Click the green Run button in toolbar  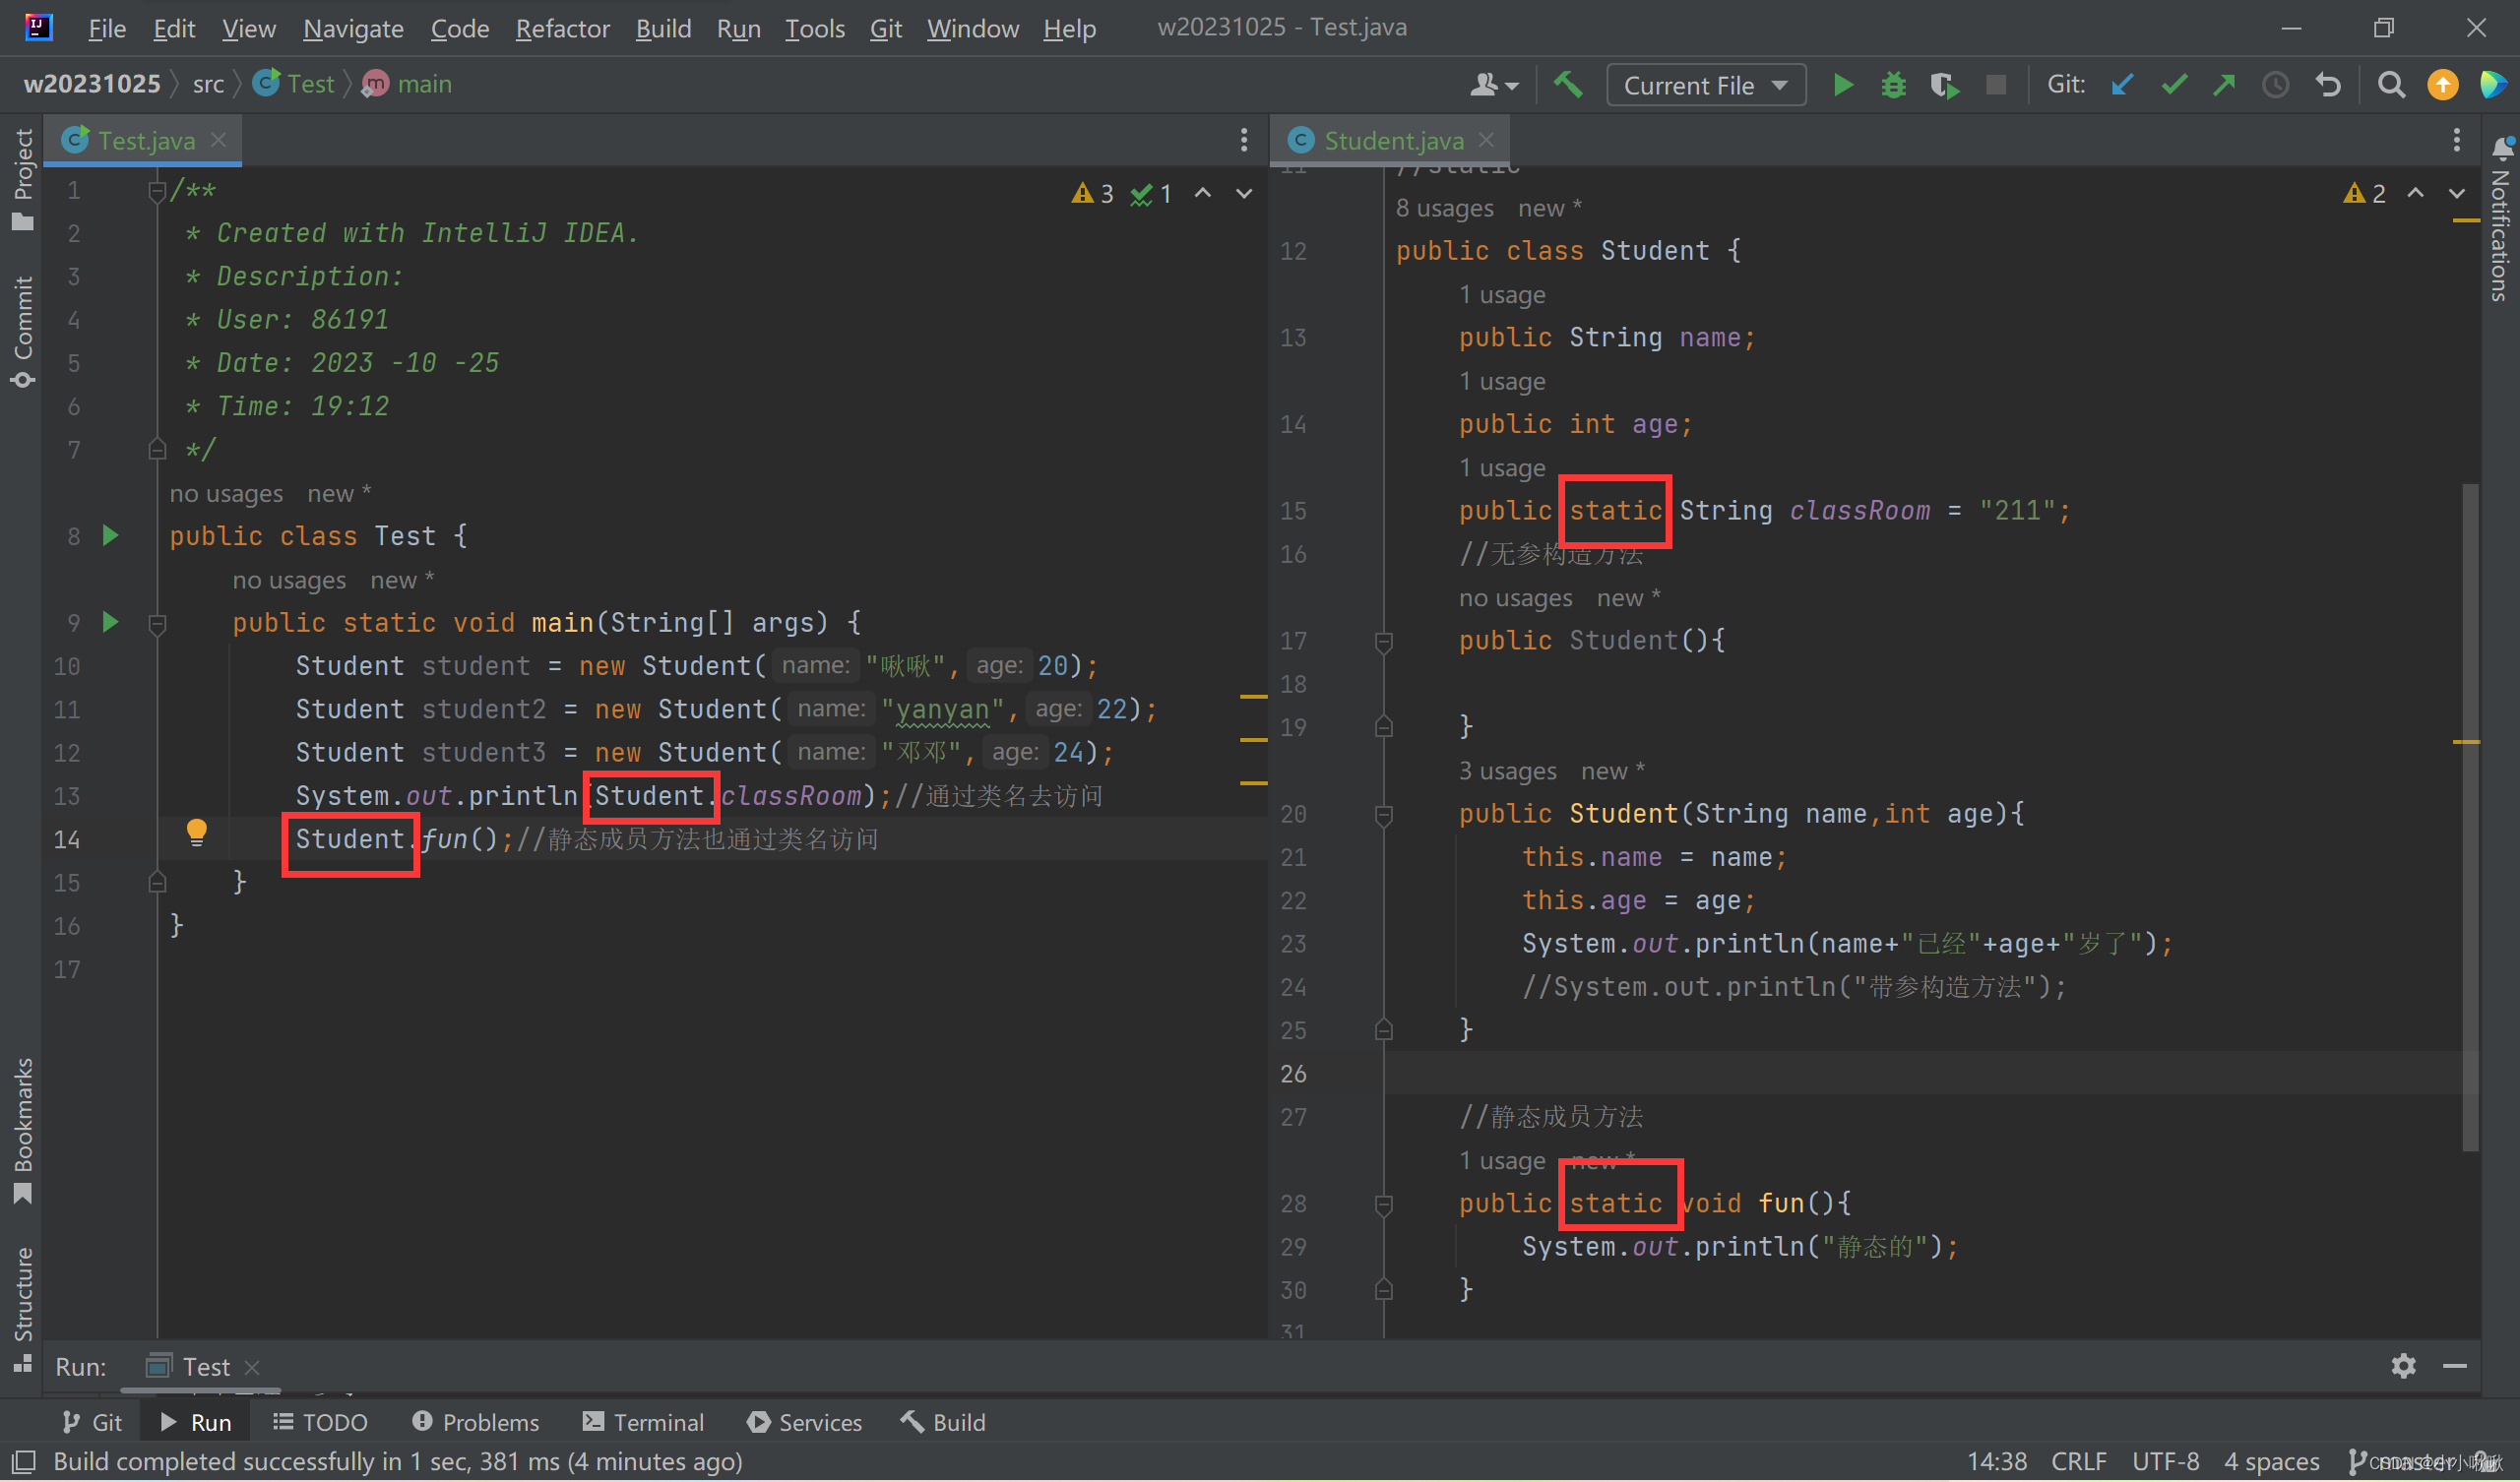point(1842,85)
